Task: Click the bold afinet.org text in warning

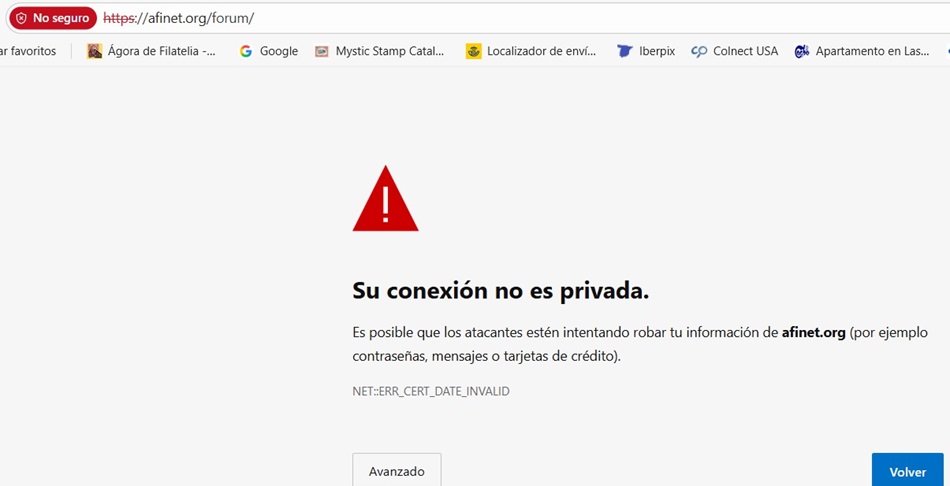Action: click(813, 332)
